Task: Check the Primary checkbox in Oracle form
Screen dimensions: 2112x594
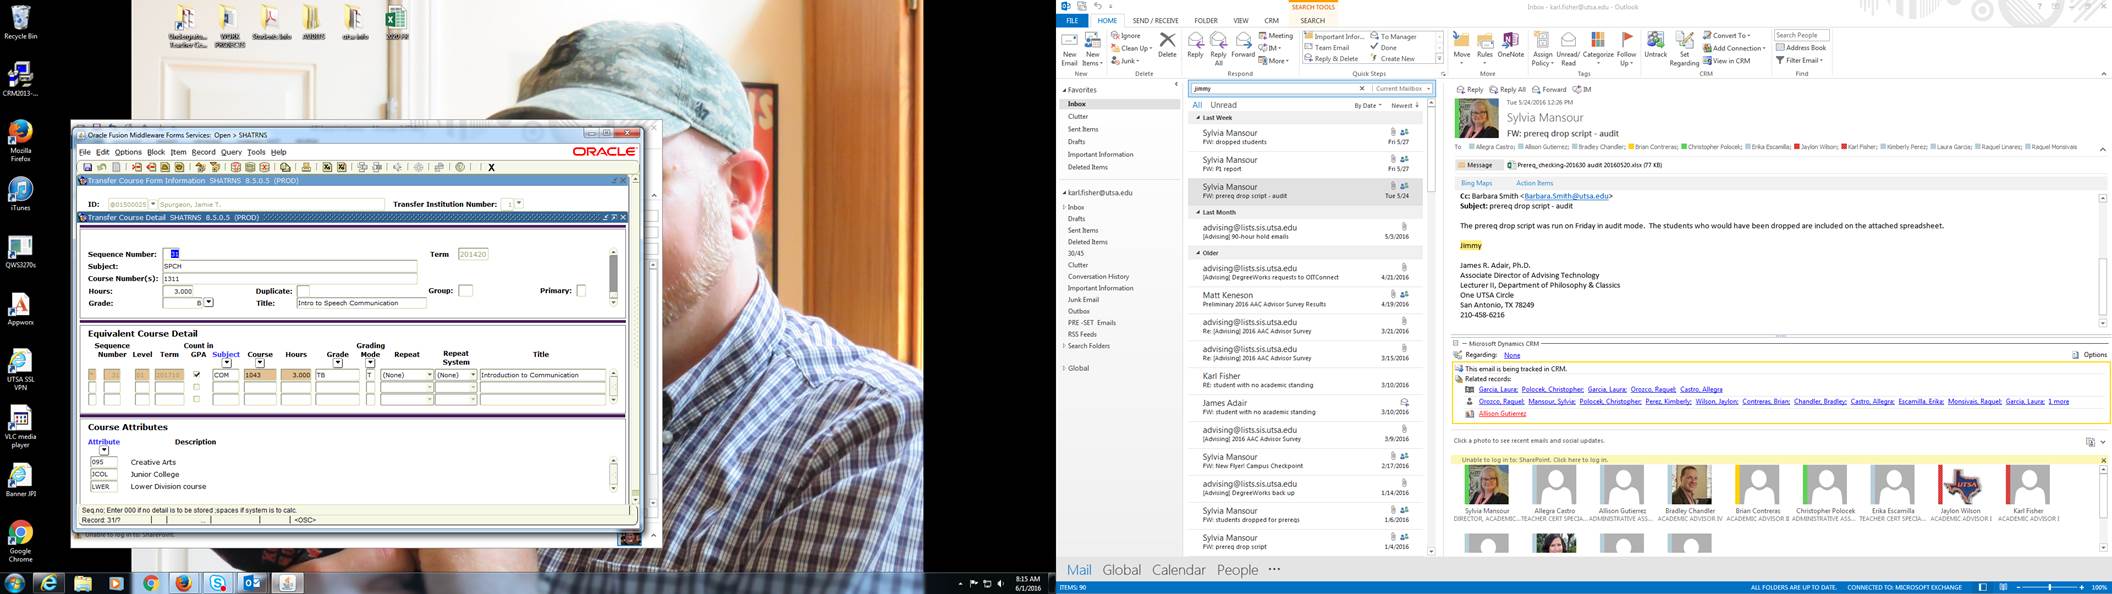Action: tap(581, 291)
